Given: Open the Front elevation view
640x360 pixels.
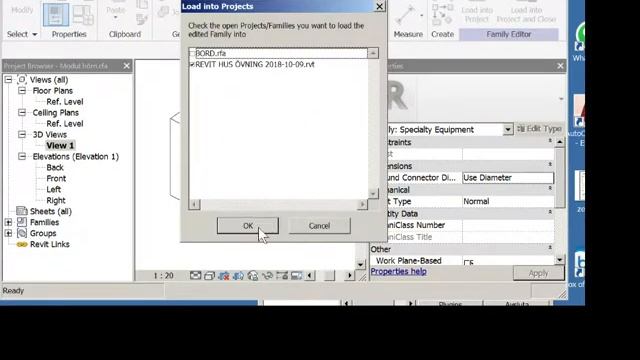Looking at the screenshot, I should coord(56,178).
